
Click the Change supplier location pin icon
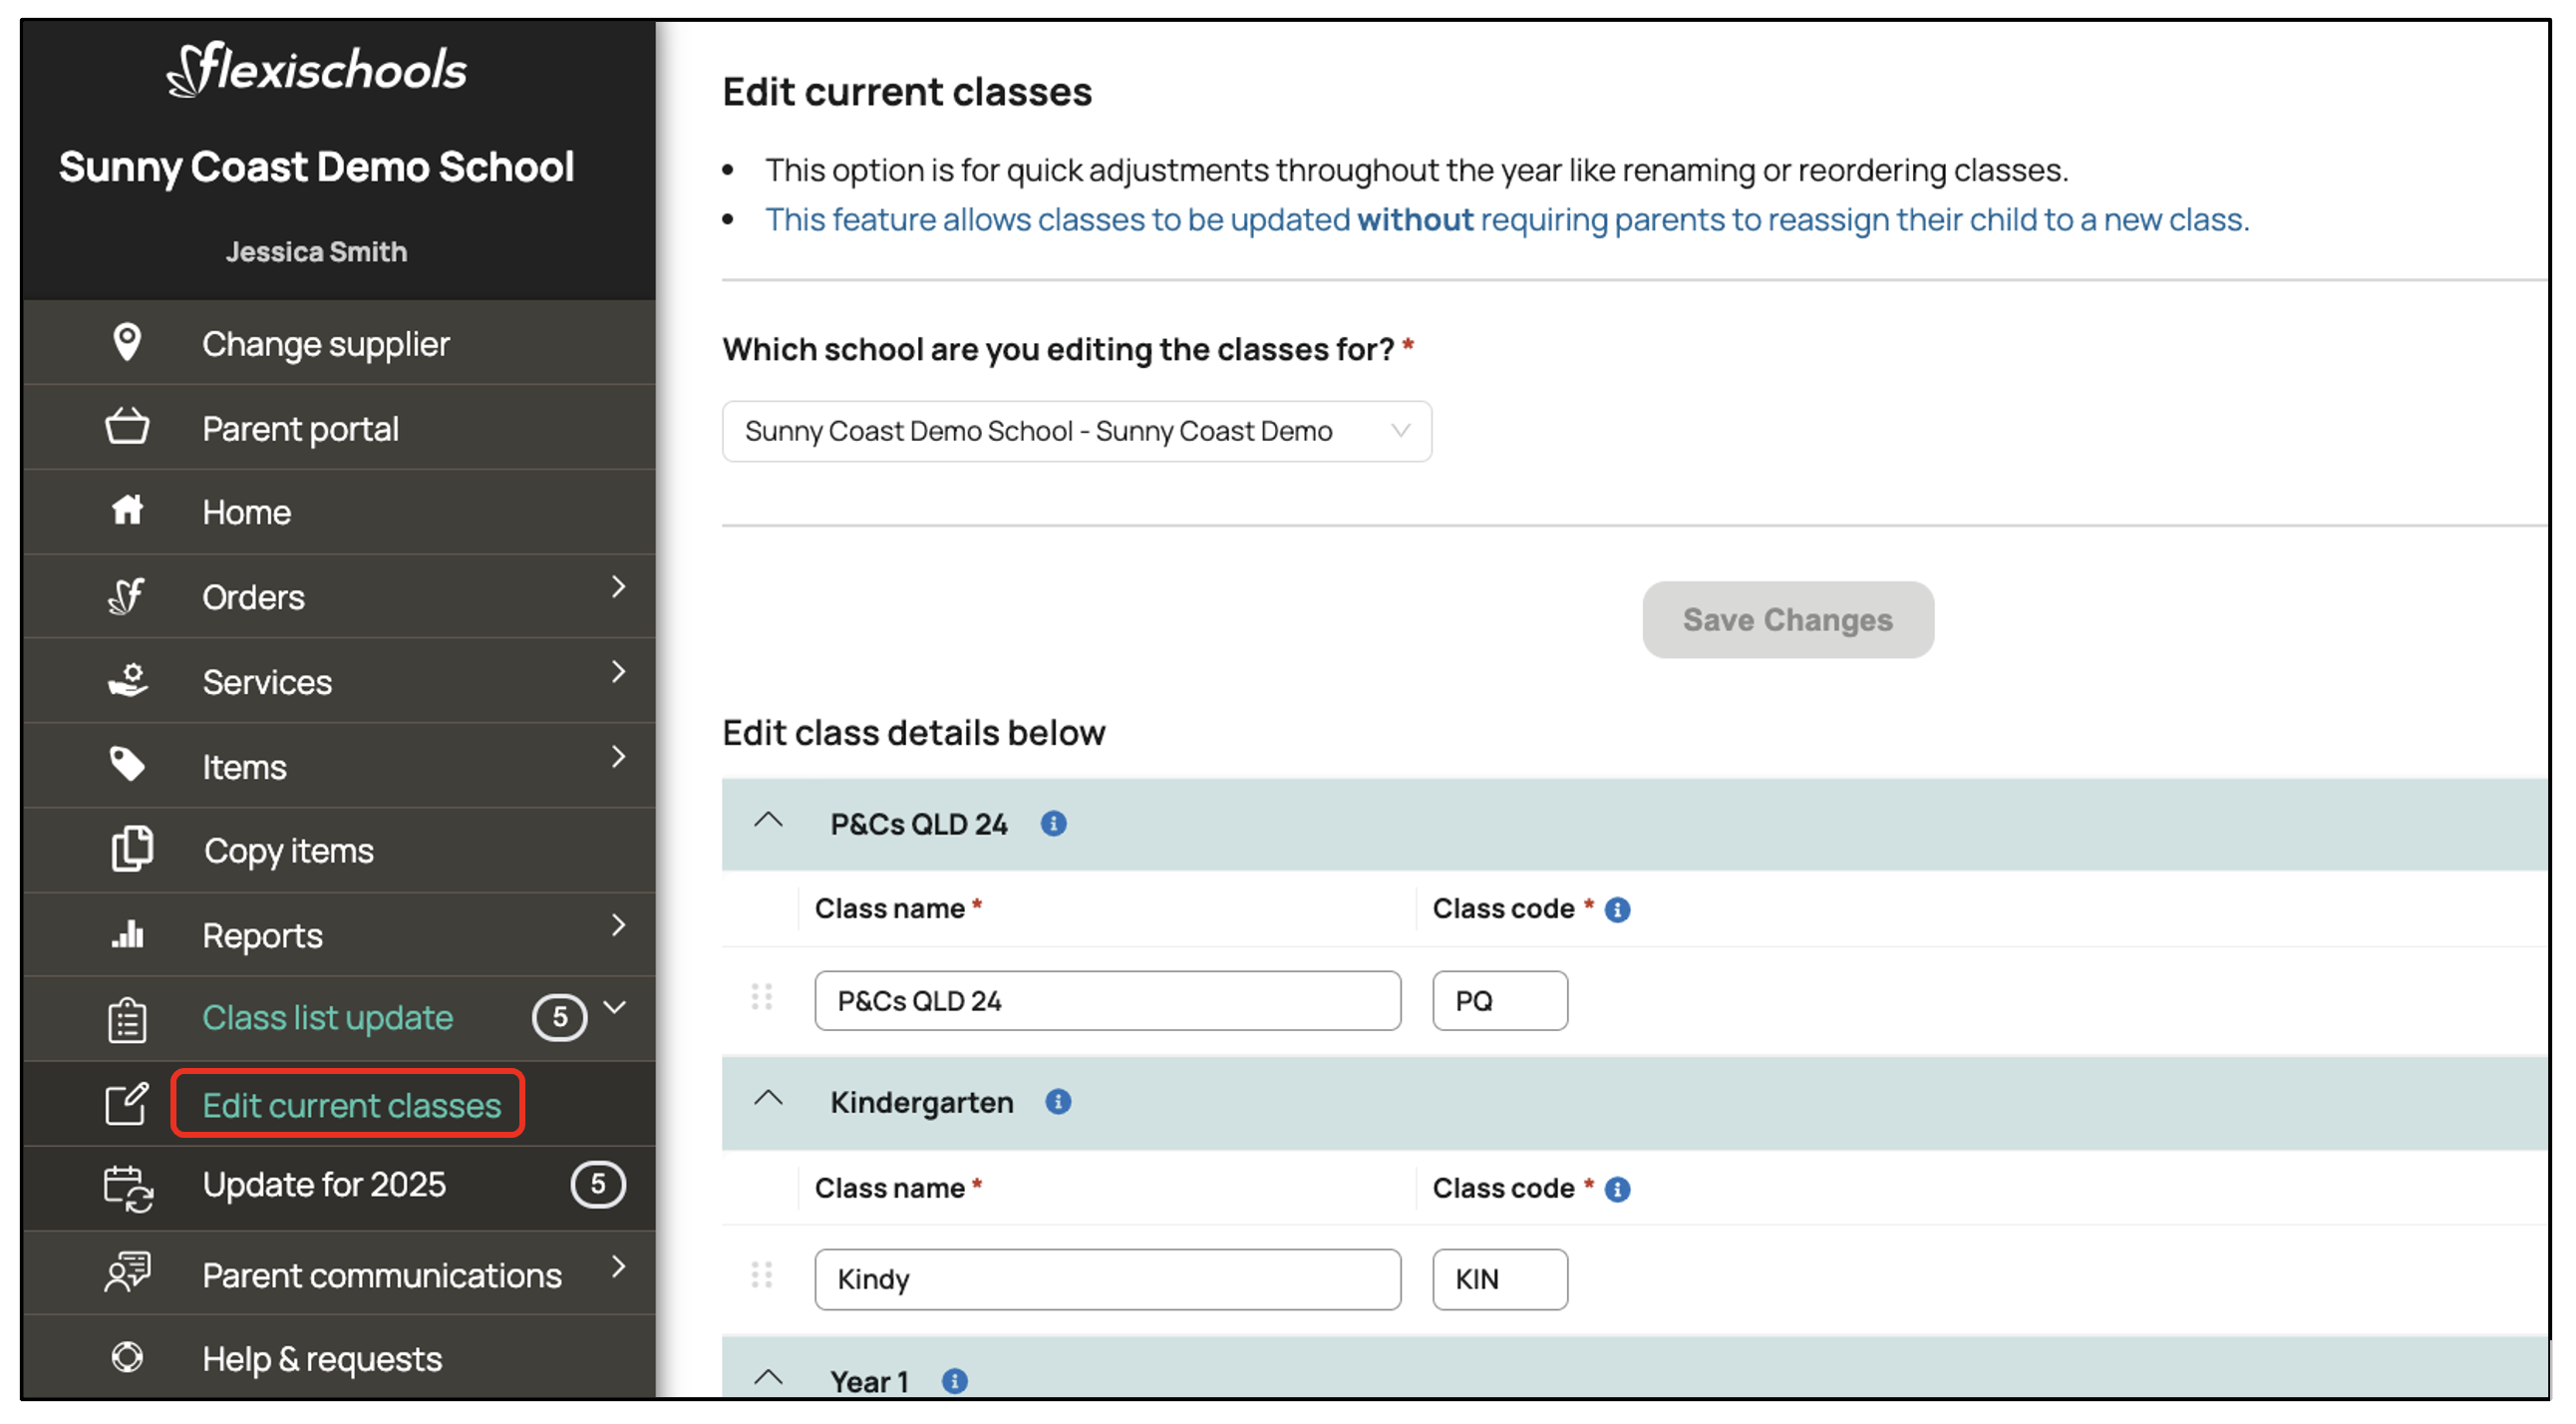click(127, 343)
